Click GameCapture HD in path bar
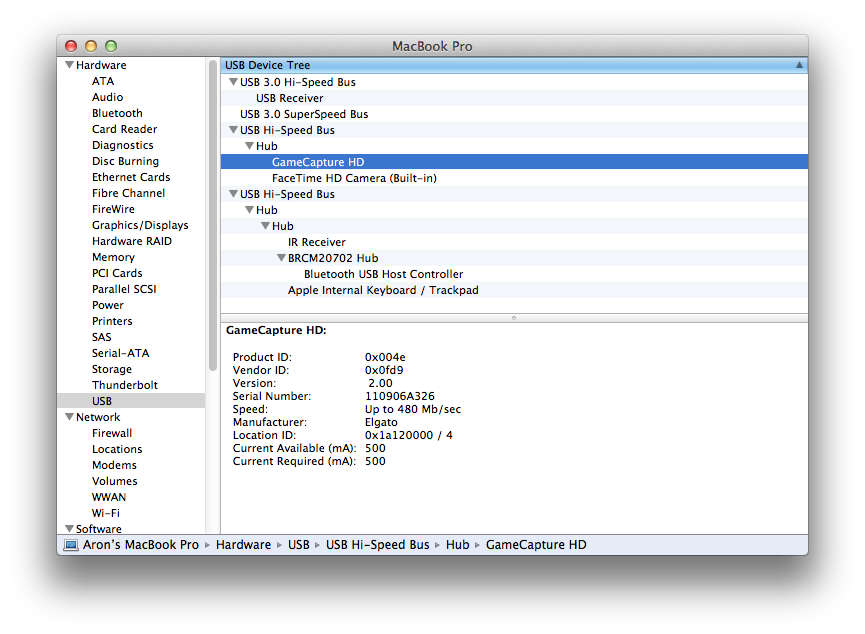The image size is (865, 634). 536,545
